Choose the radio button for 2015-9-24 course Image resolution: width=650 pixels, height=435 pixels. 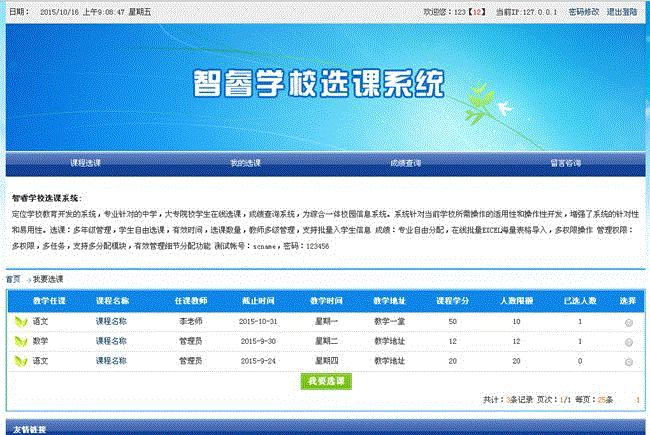[x=628, y=360]
